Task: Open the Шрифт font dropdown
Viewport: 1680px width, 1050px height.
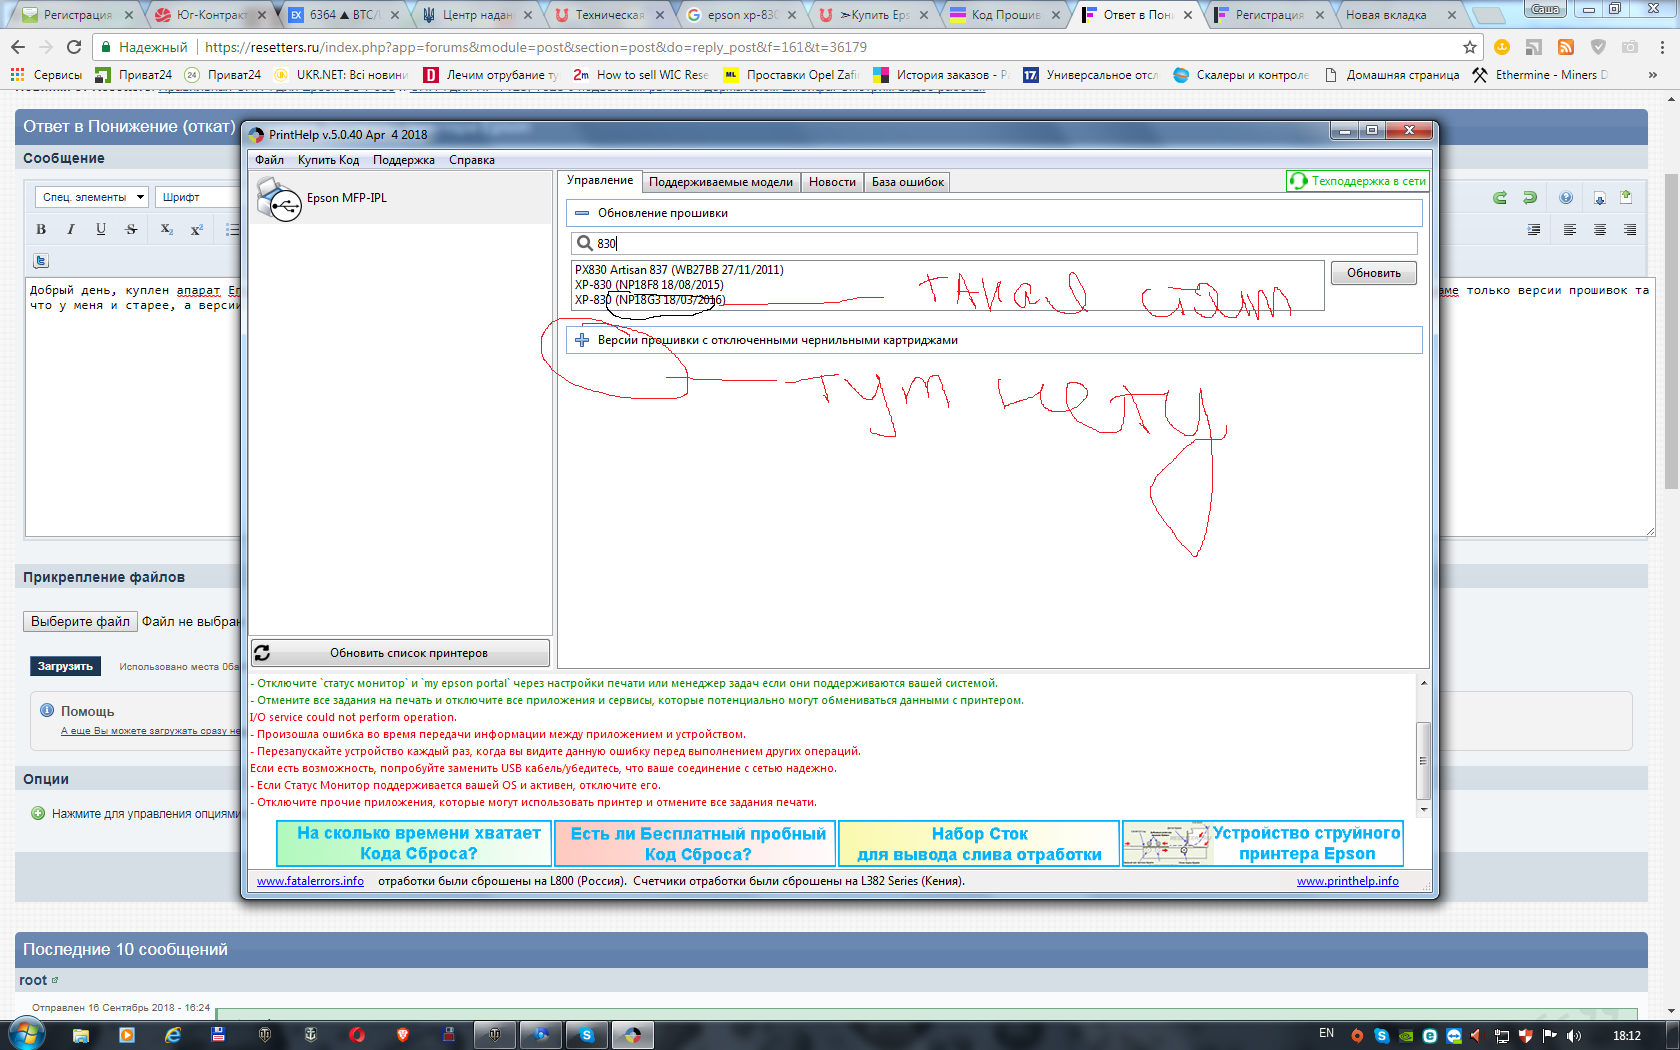Action: point(196,197)
